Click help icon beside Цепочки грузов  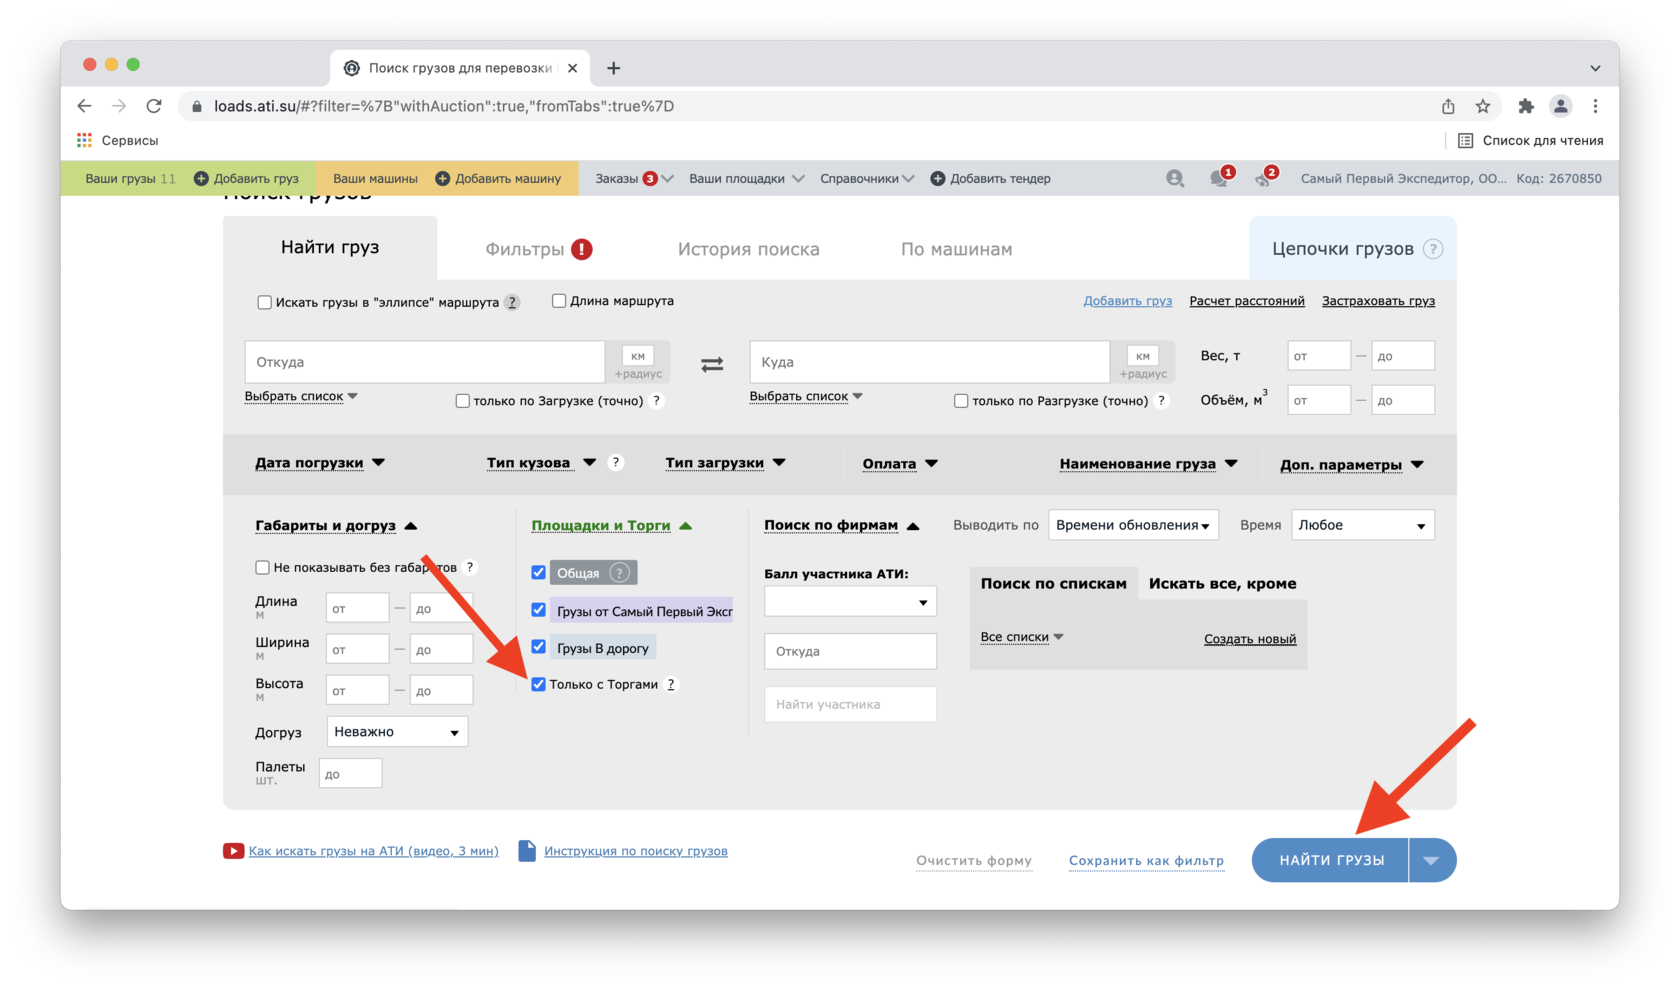click(x=1433, y=249)
